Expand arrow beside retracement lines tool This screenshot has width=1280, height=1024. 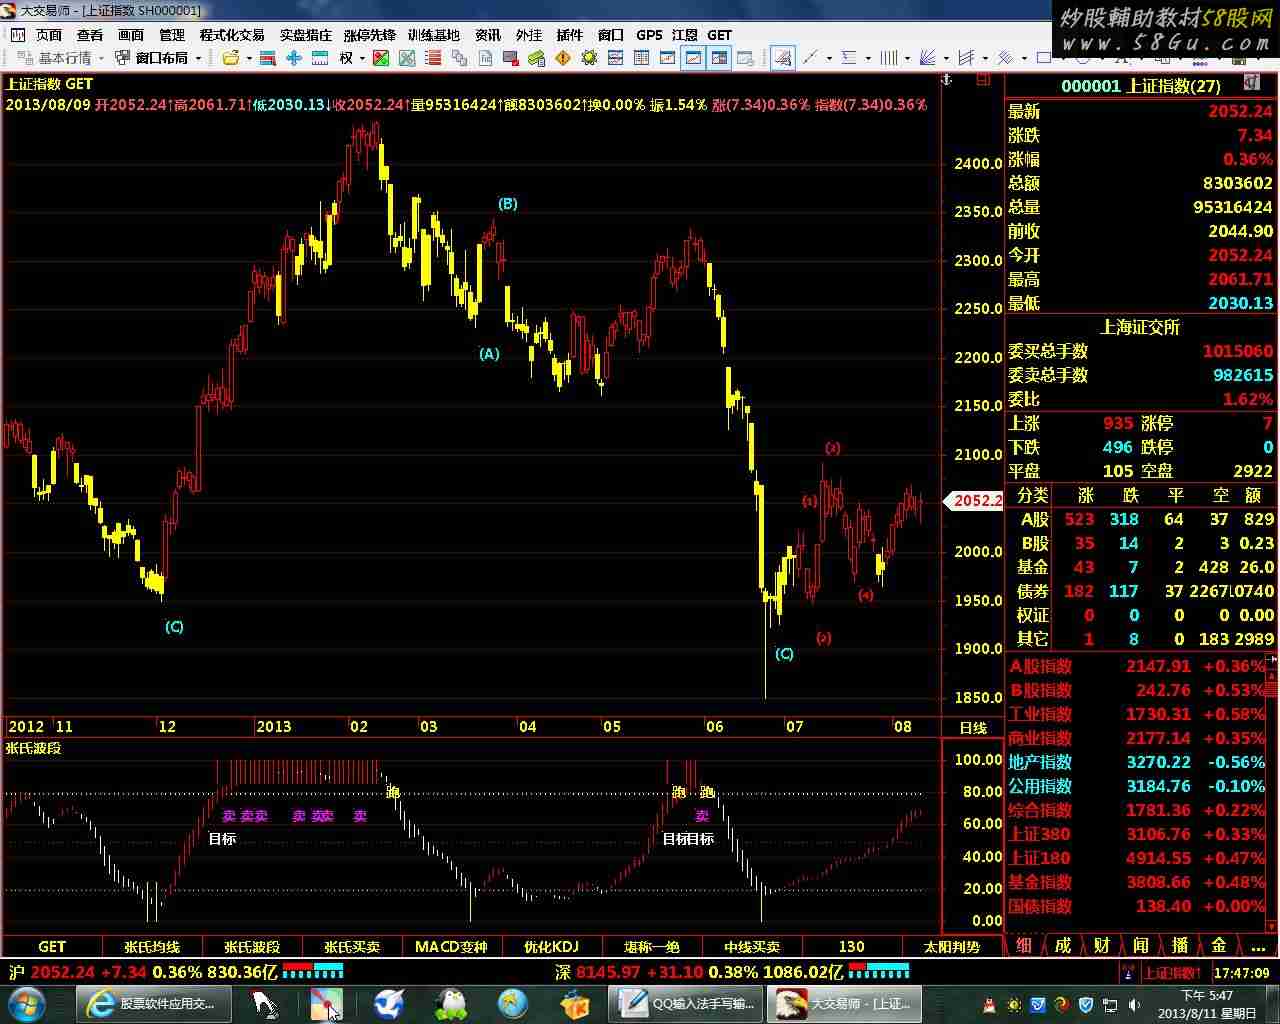[x=868, y=58]
